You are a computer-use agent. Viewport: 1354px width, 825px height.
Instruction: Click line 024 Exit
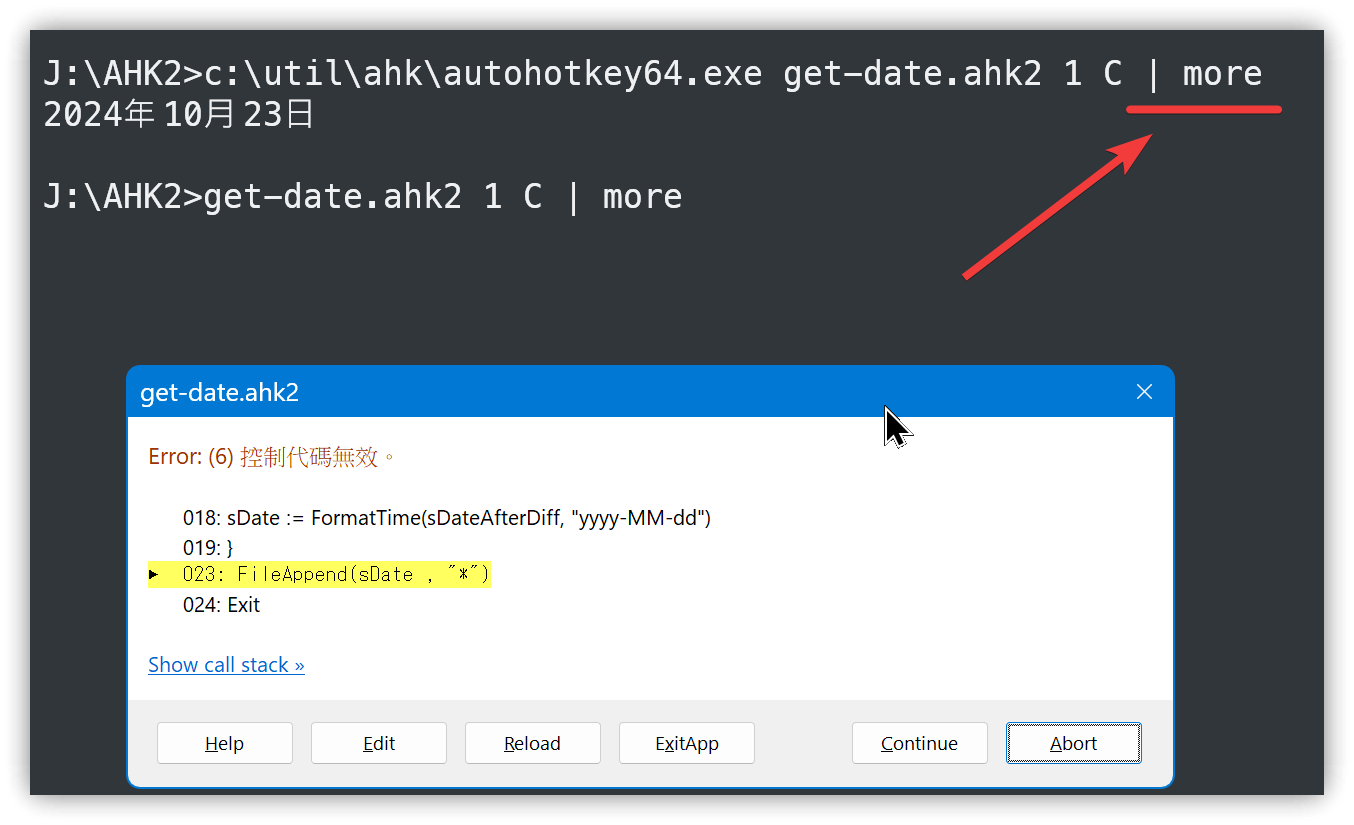pos(221,605)
